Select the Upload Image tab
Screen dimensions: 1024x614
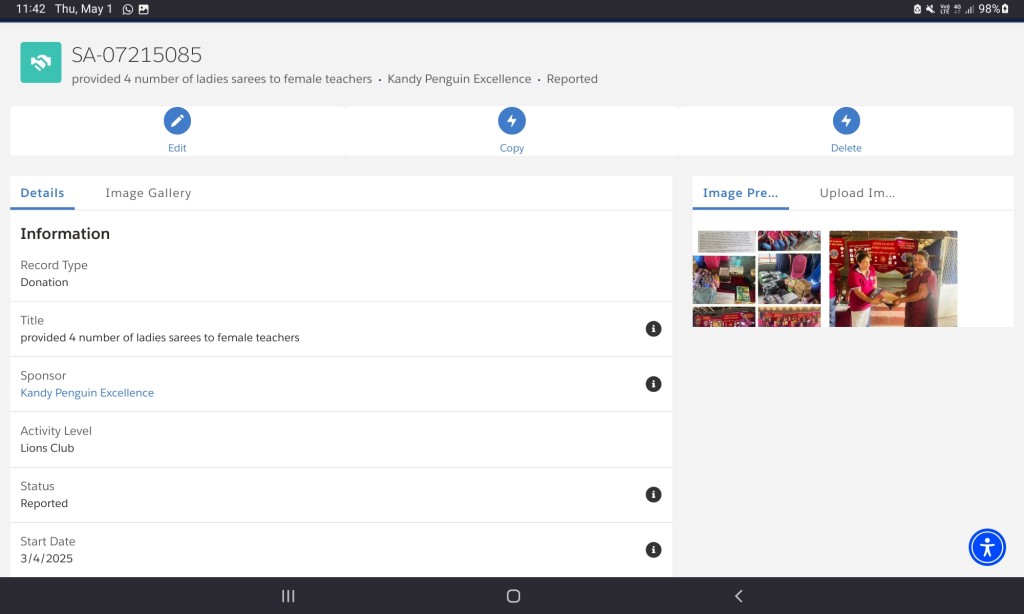pos(857,193)
